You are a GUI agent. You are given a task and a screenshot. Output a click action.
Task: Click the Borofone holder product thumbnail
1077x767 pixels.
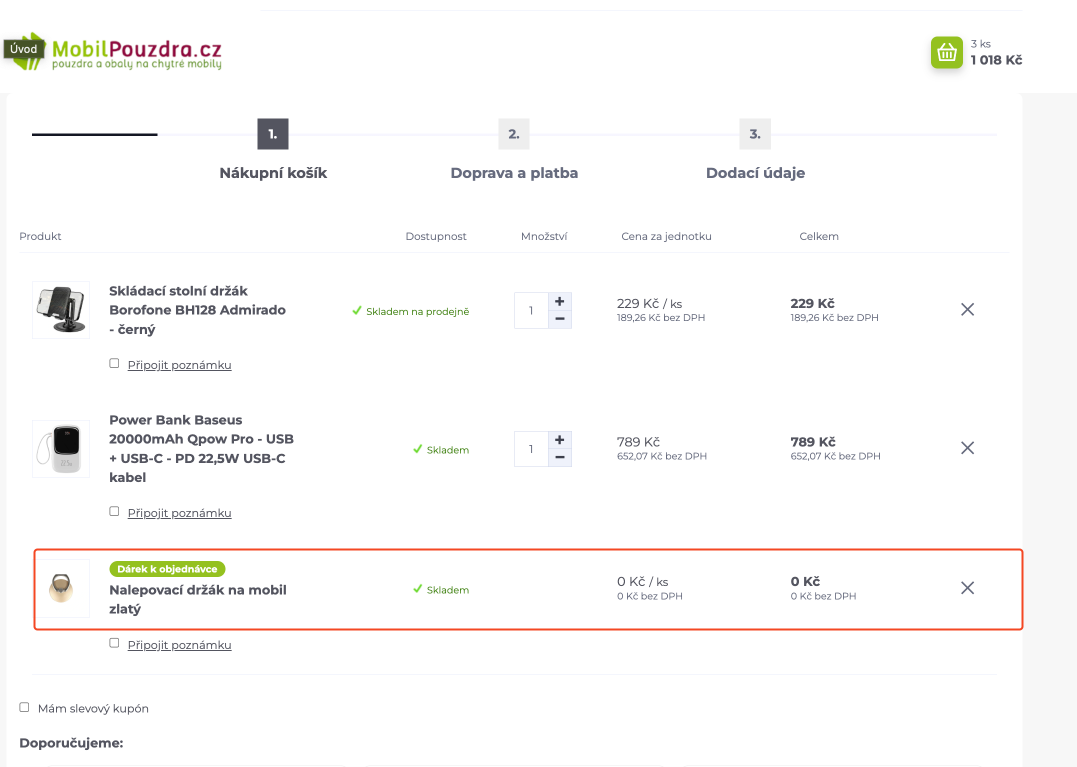pyautogui.click(x=61, y=310)
